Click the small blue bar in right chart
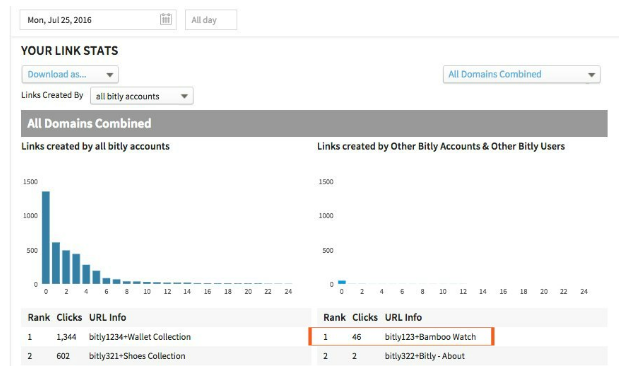The image size is (619, 370). pyautogui.click(x=342, y=282)
